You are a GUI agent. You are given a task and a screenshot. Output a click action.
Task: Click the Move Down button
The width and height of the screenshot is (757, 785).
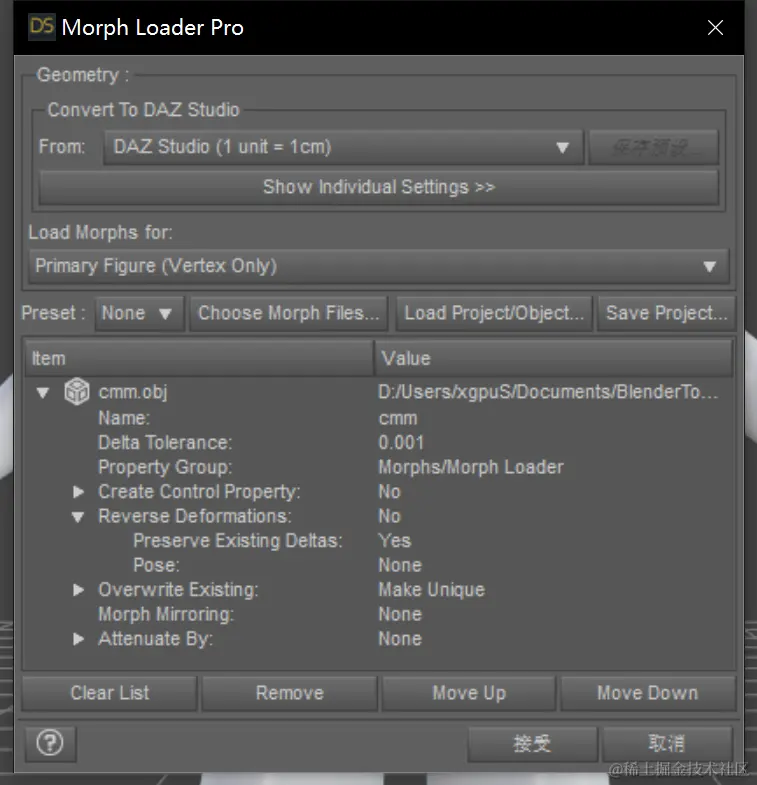click(648, 693)
